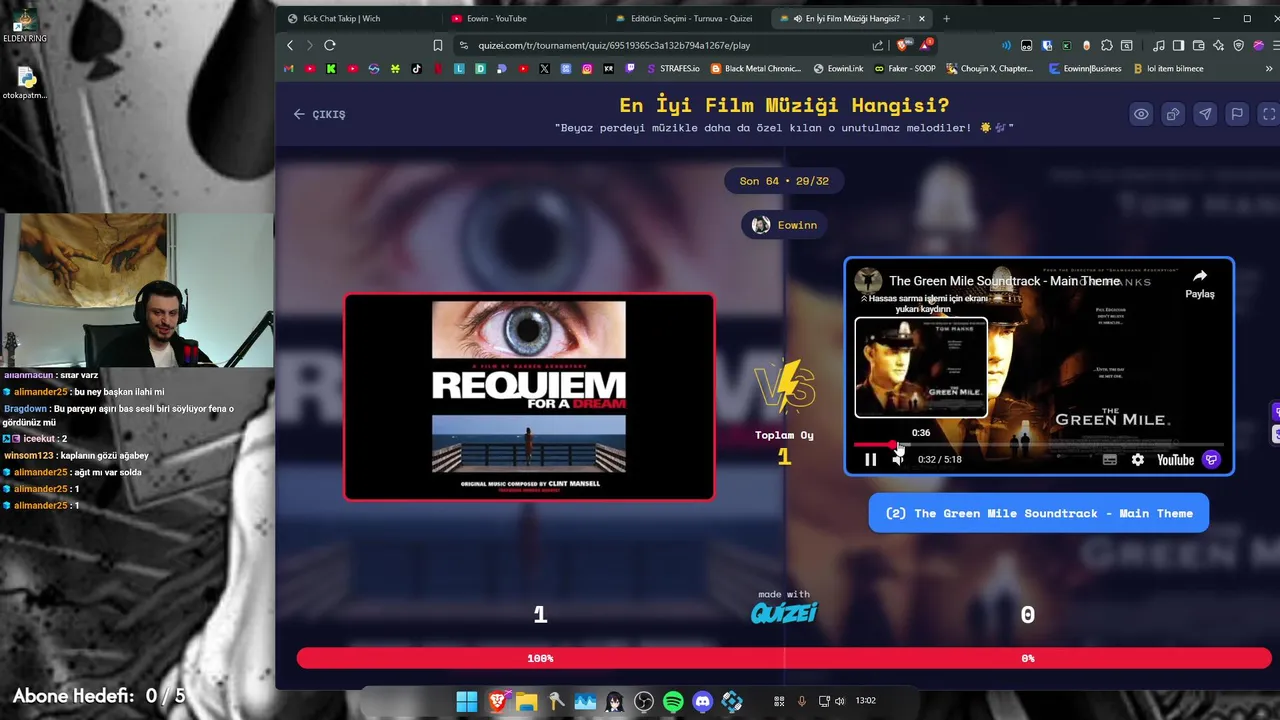
Task: Open the Faker - SOOP bookmark
Action: tap(904, 69)
